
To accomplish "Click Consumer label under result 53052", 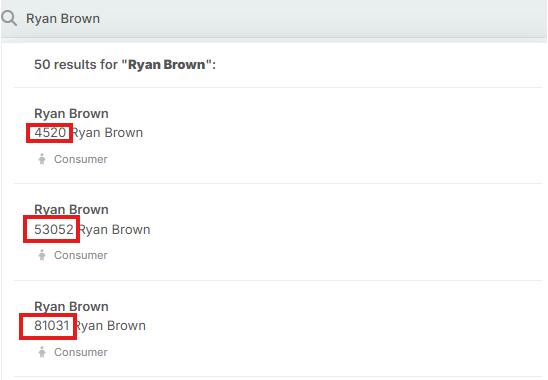I will [81, 255].
